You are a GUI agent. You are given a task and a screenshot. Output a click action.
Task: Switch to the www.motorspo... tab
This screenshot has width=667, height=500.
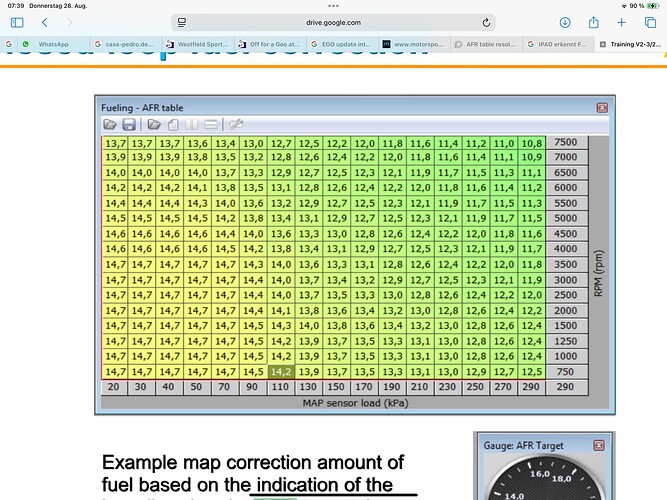click(414, 44)
